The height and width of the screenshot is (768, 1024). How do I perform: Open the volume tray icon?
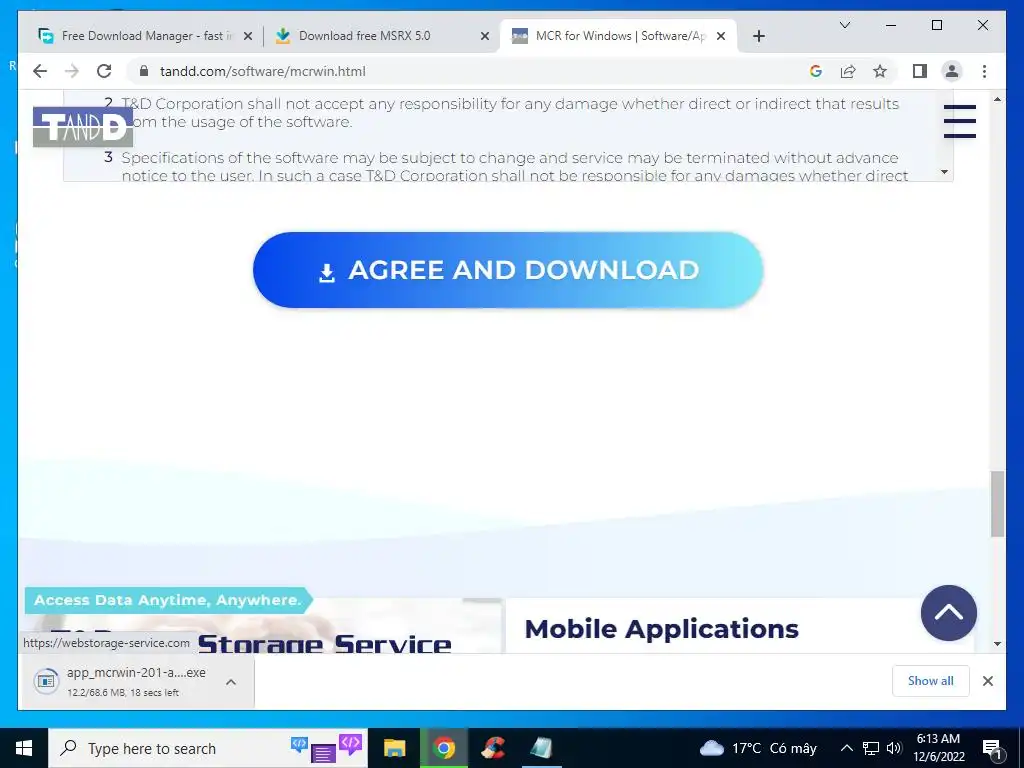click(x=894, y=748)
